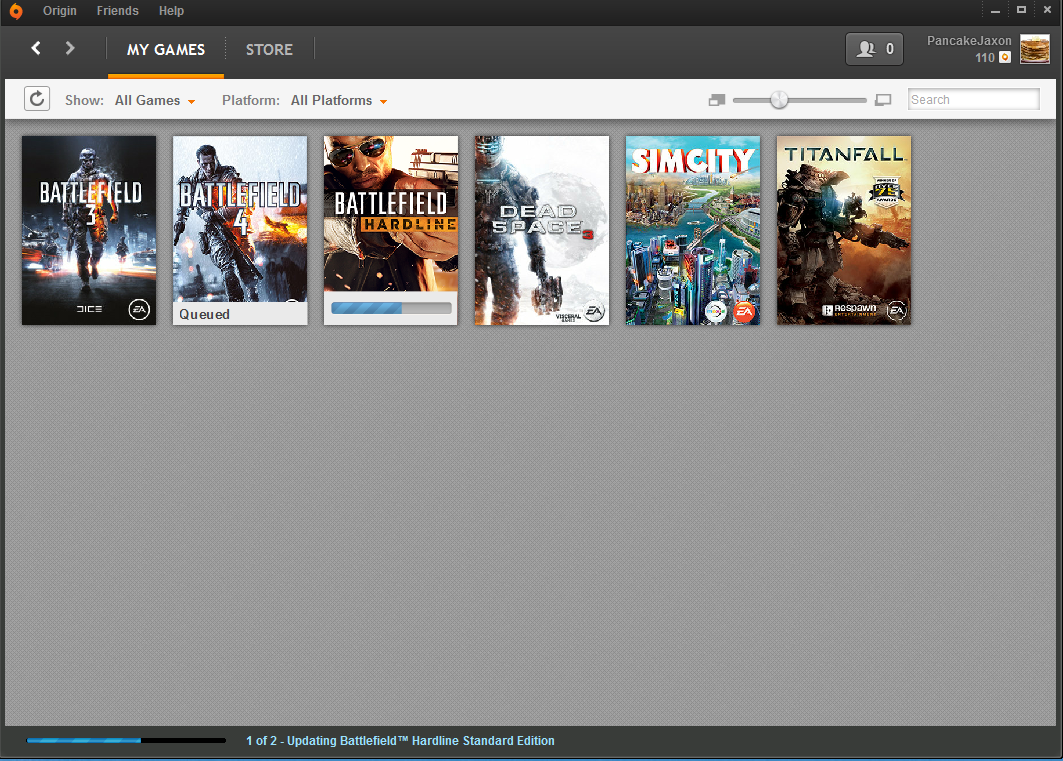
Task: Click the PancakeJaxon username
Action: point(969,41)
